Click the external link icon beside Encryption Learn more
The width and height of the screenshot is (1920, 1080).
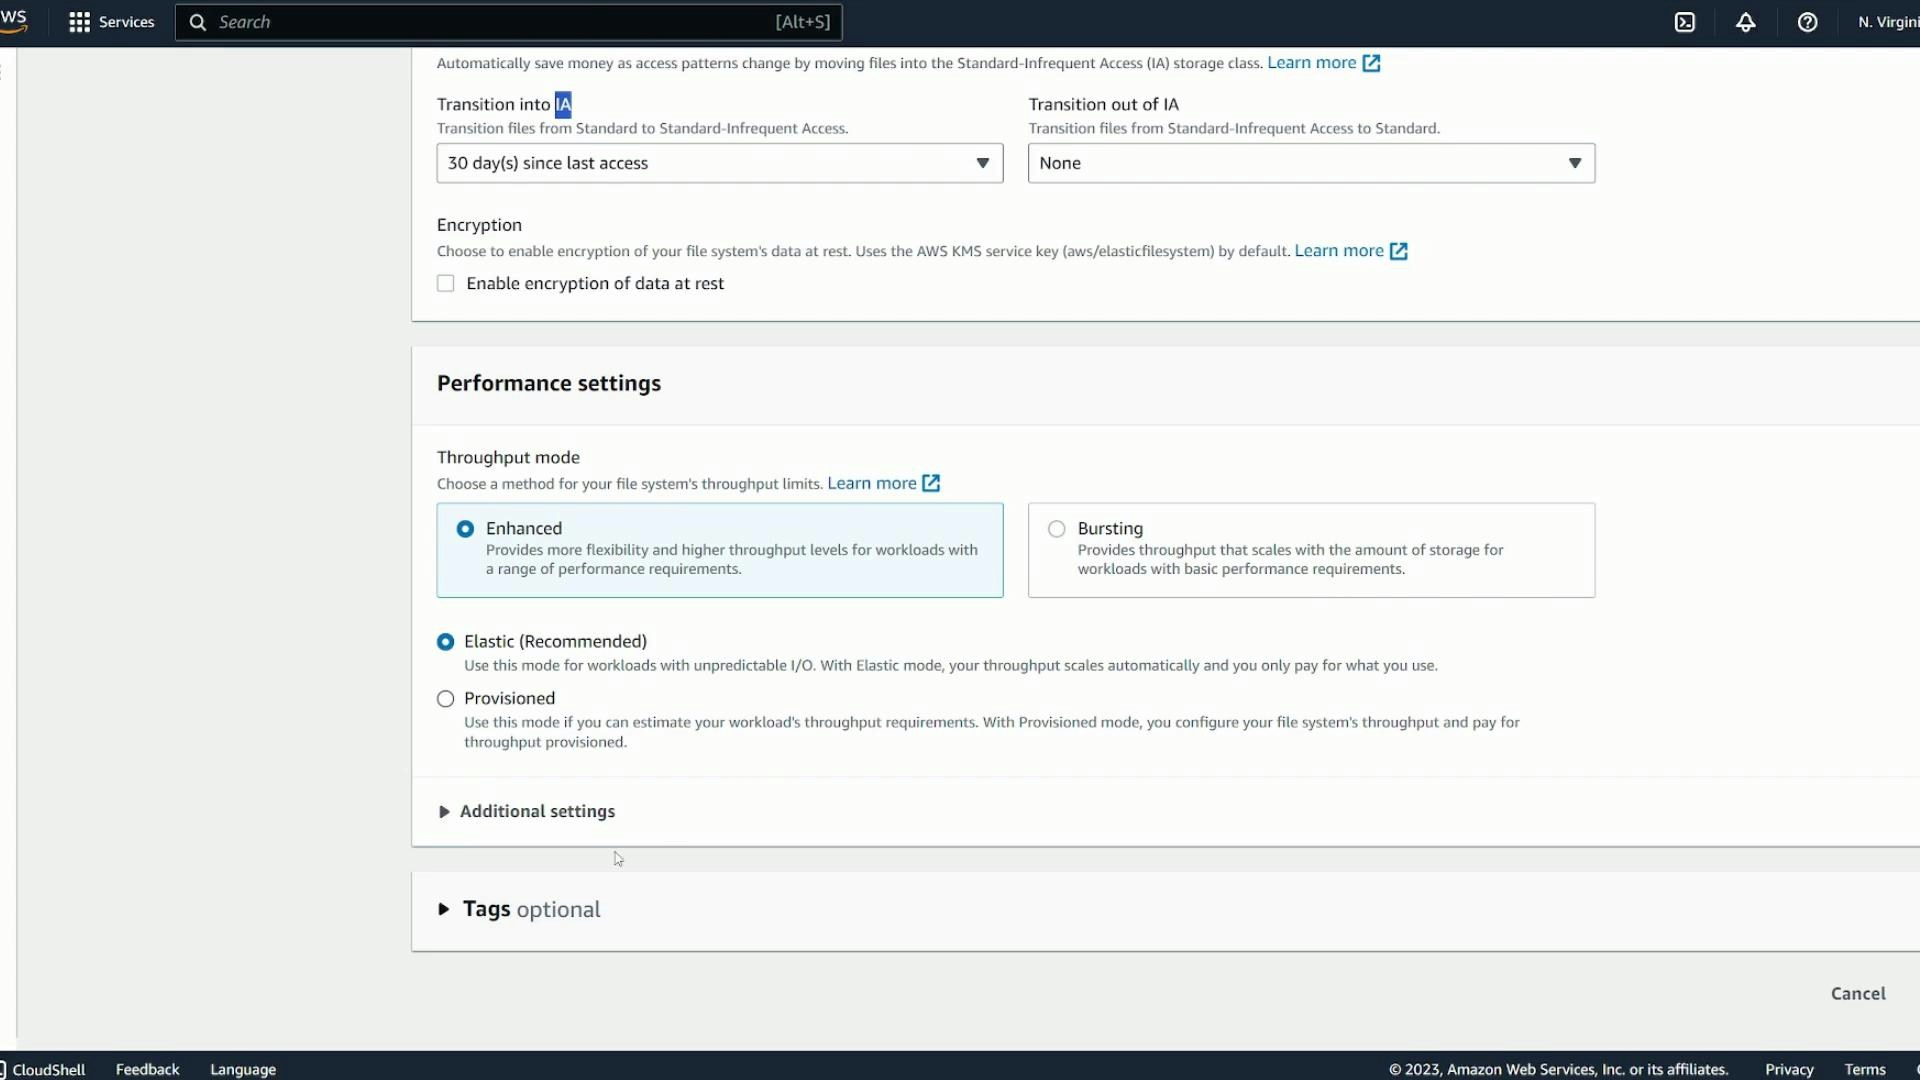pos(1398,251)
